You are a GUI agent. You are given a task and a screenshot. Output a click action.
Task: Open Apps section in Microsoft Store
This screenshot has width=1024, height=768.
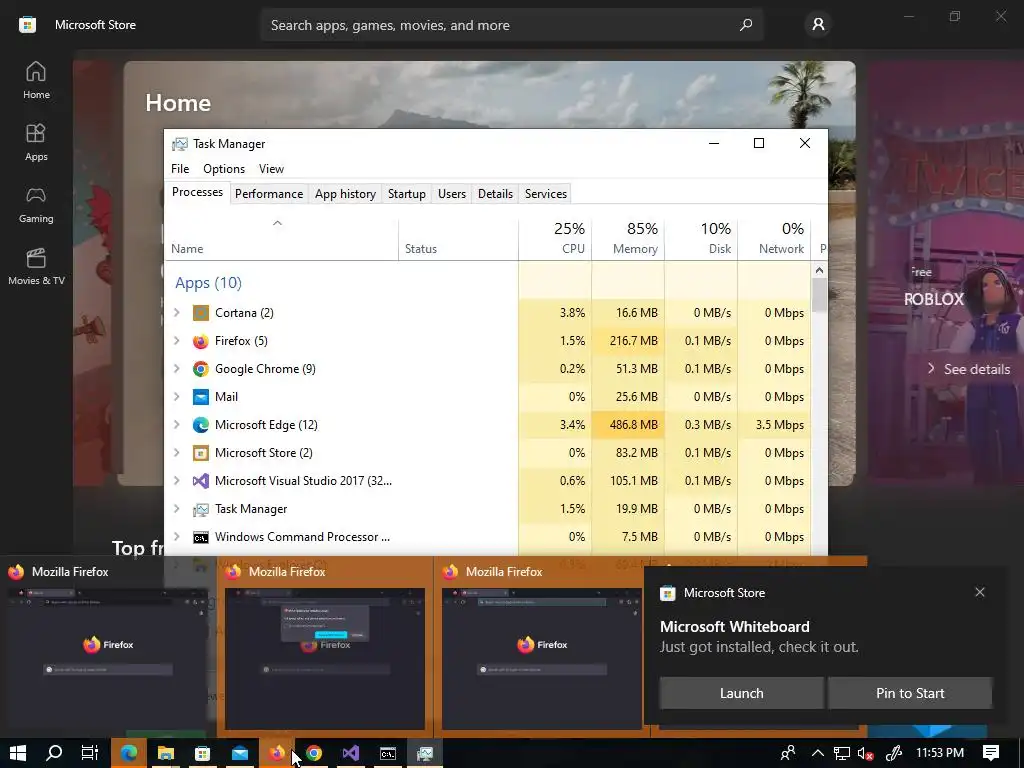[36, 143]
